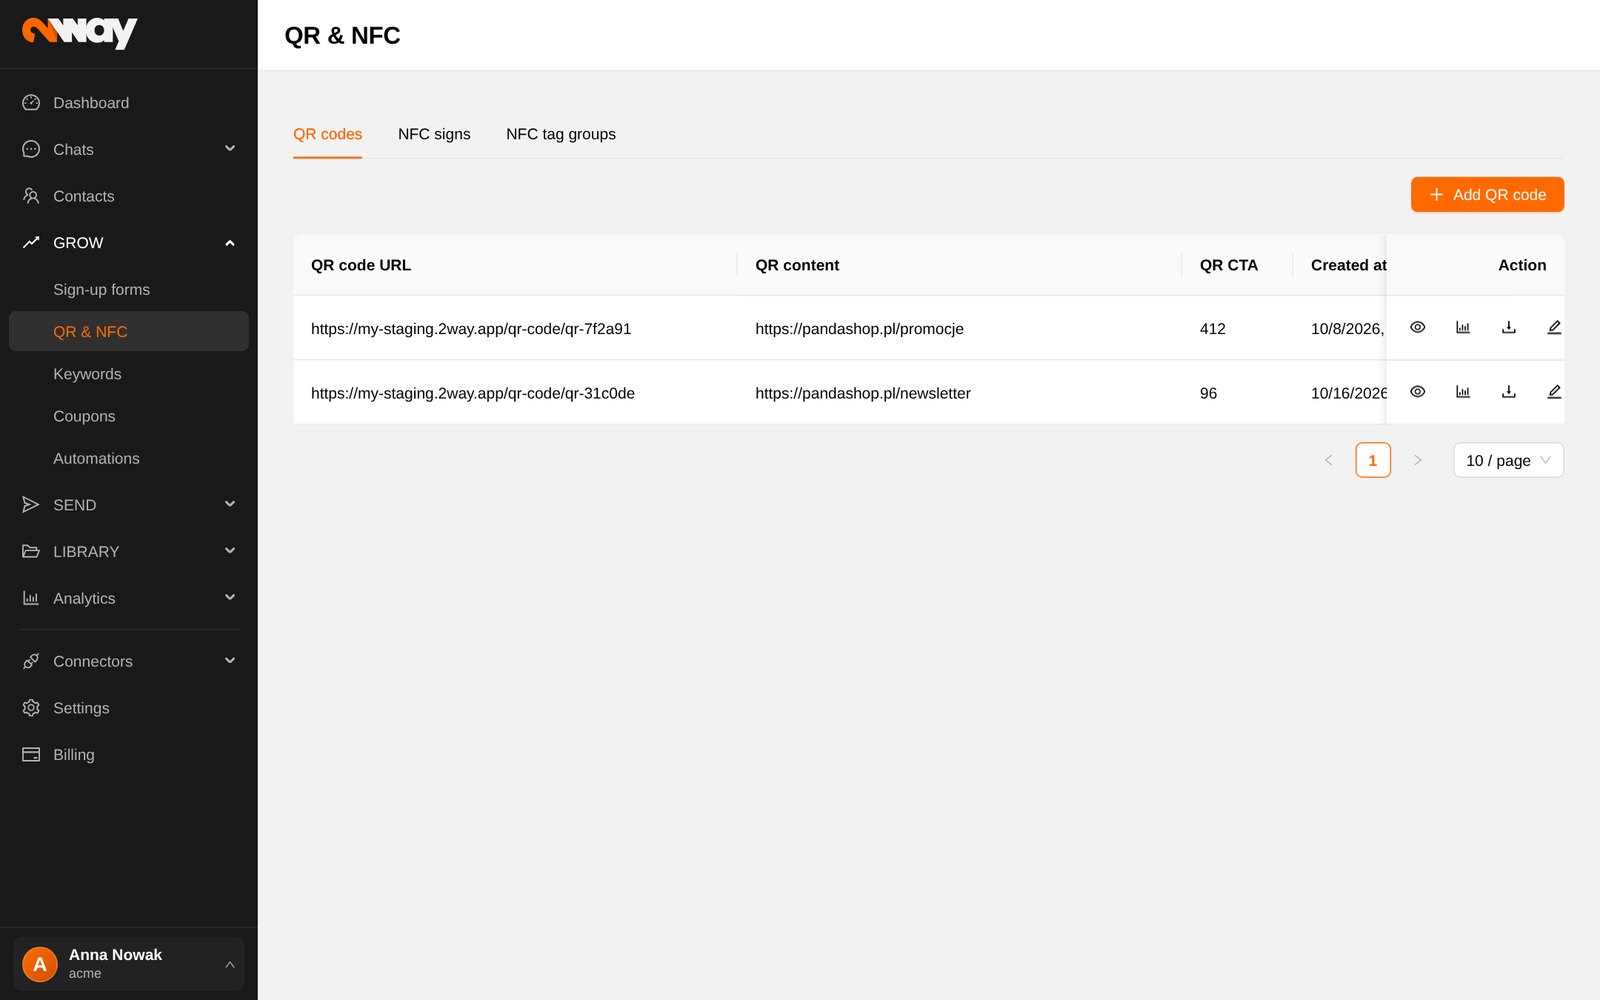The height and width of the screenshot is (1000, 1600).
Task: Edit the qr-31c0de QR code
Action: [x=1554, y=392]
